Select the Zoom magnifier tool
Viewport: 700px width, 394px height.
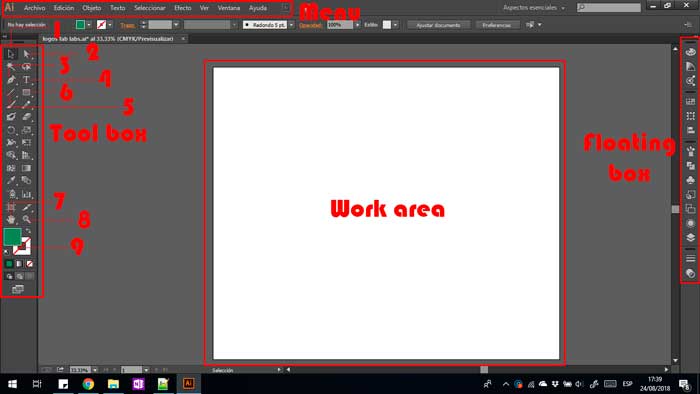pyautogui.click(x=27, y=220)
